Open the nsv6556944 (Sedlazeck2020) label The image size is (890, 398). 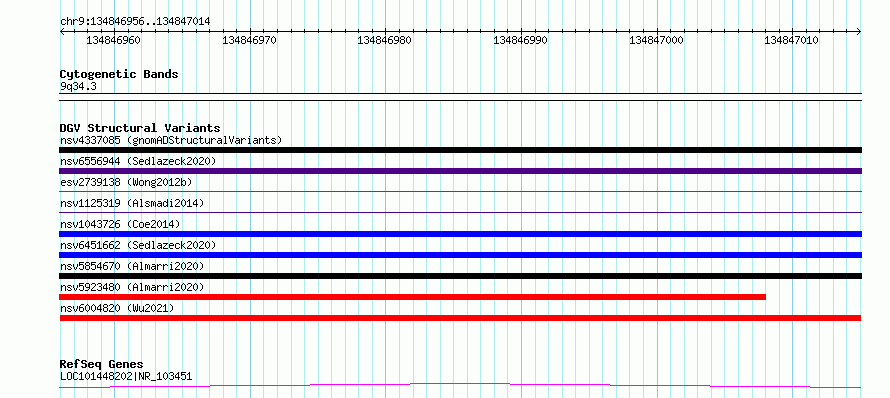tap(138, 161)
